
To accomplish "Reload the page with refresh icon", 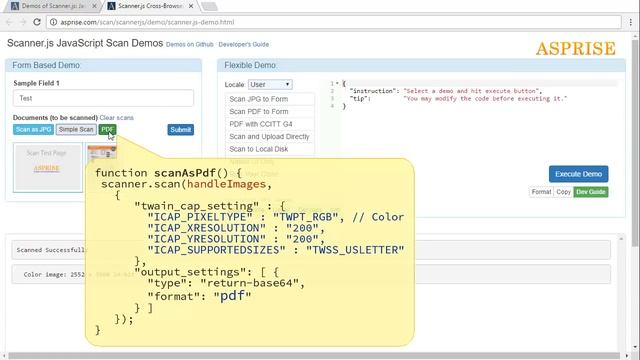I will [x=37, y=22].
